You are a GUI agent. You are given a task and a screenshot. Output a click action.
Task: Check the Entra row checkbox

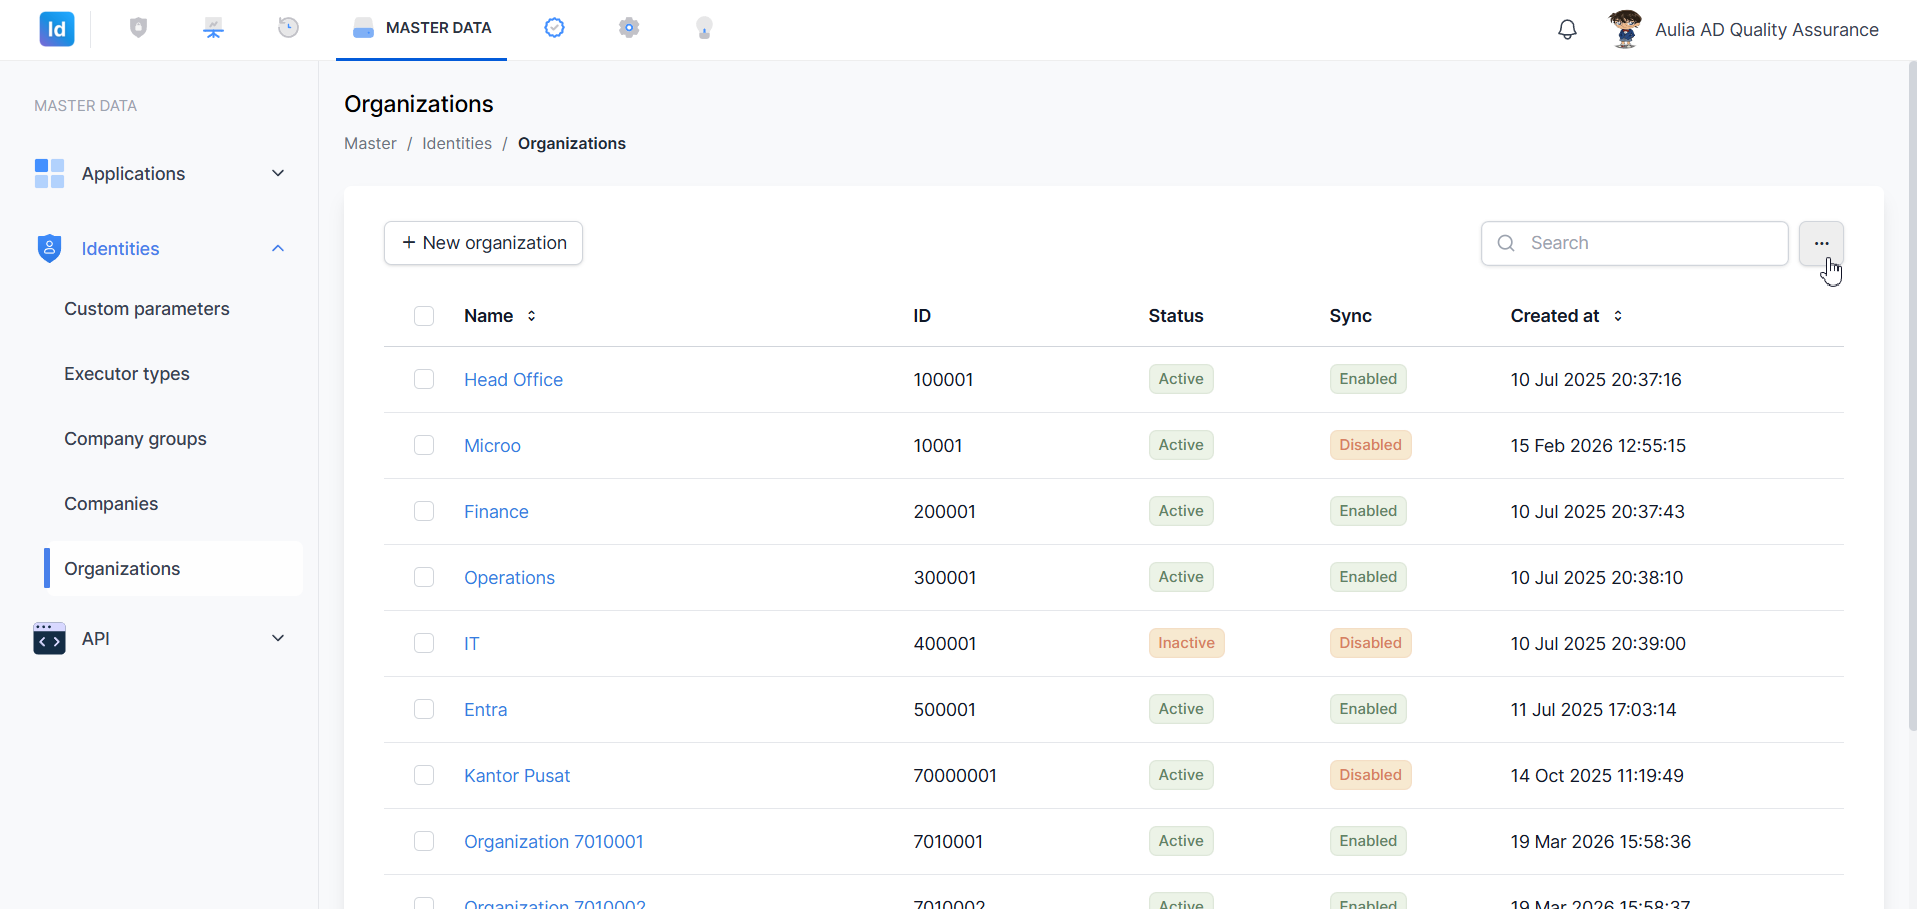point(424,709)
